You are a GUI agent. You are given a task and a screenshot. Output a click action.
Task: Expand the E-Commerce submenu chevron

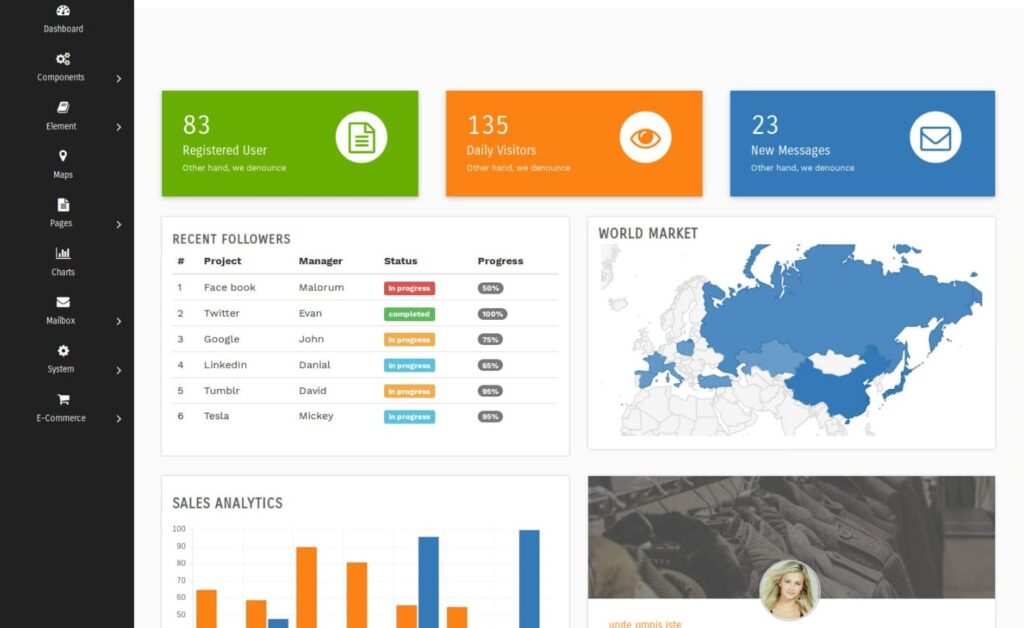[119, 419]
